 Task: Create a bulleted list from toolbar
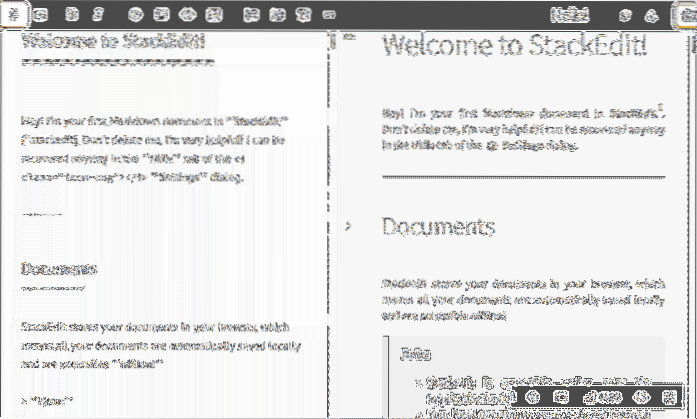click(x=274, y=15)
